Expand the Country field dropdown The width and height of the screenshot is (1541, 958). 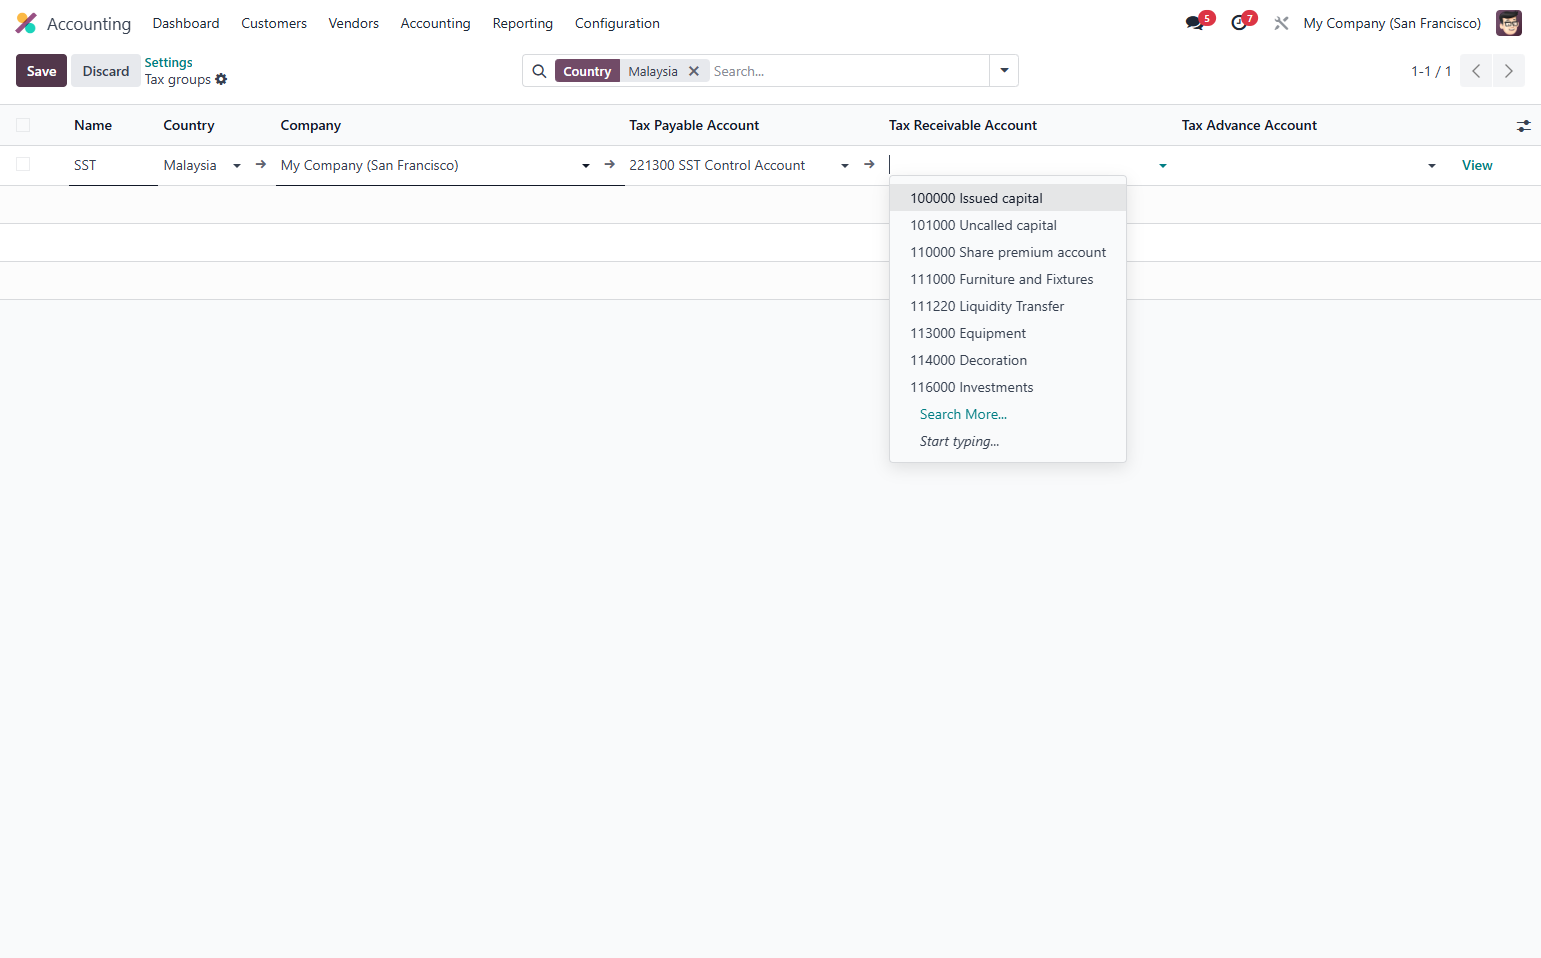pos(237,166)
